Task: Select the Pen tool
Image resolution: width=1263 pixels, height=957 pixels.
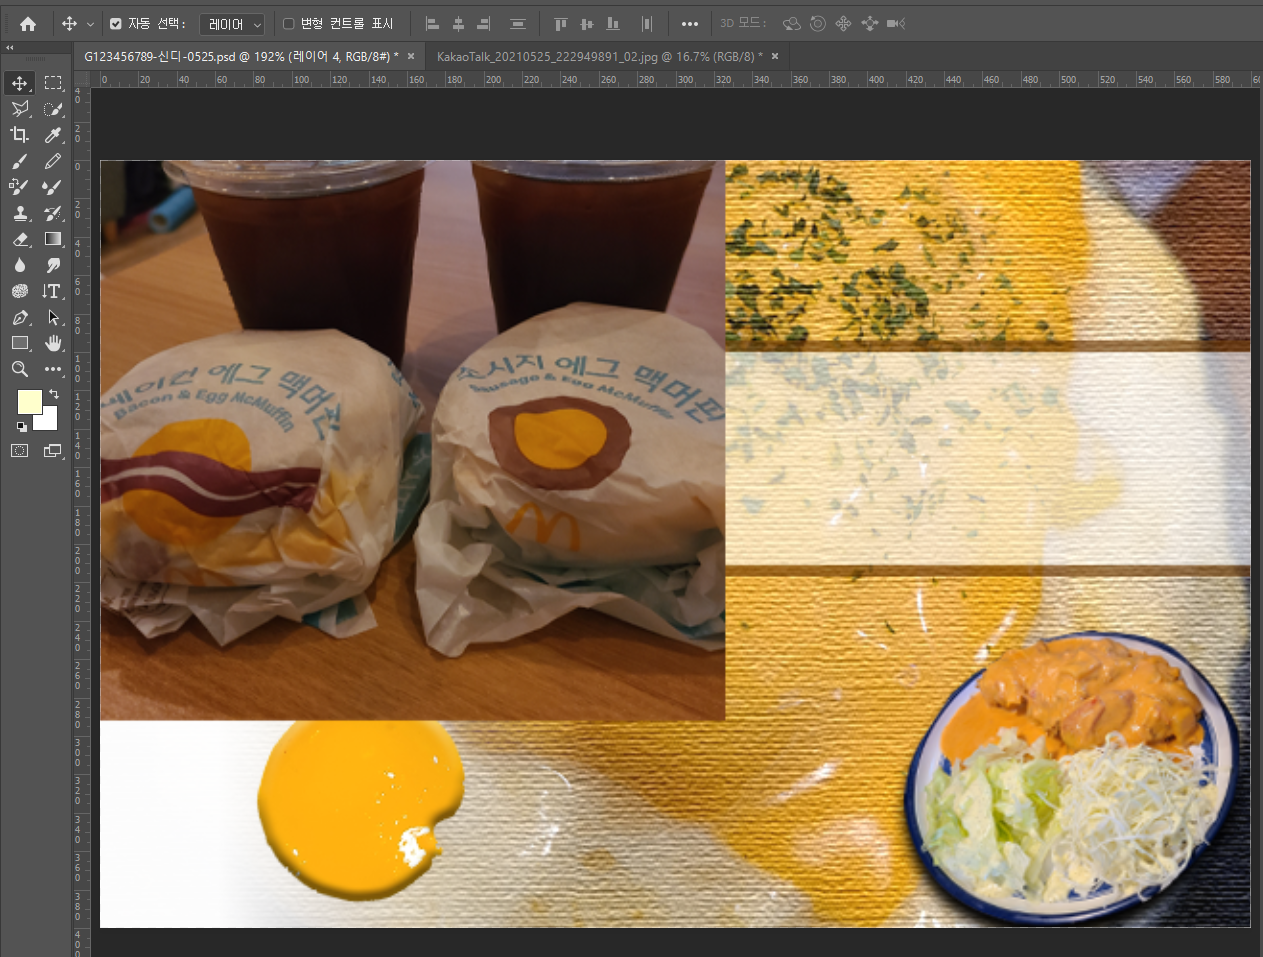Action: 19,317
